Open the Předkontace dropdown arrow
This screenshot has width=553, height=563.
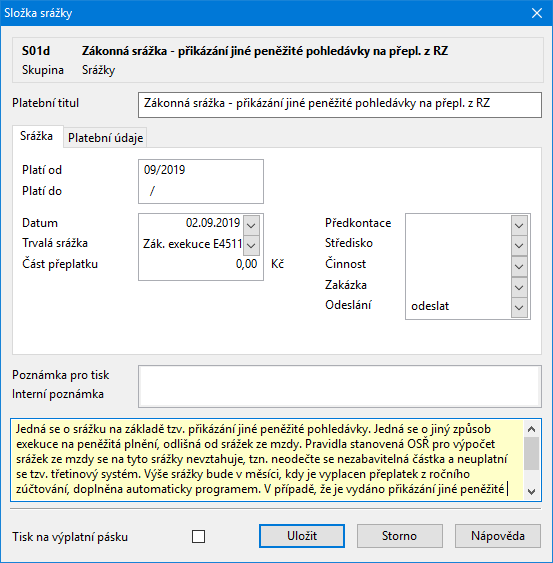coord(519,225)
